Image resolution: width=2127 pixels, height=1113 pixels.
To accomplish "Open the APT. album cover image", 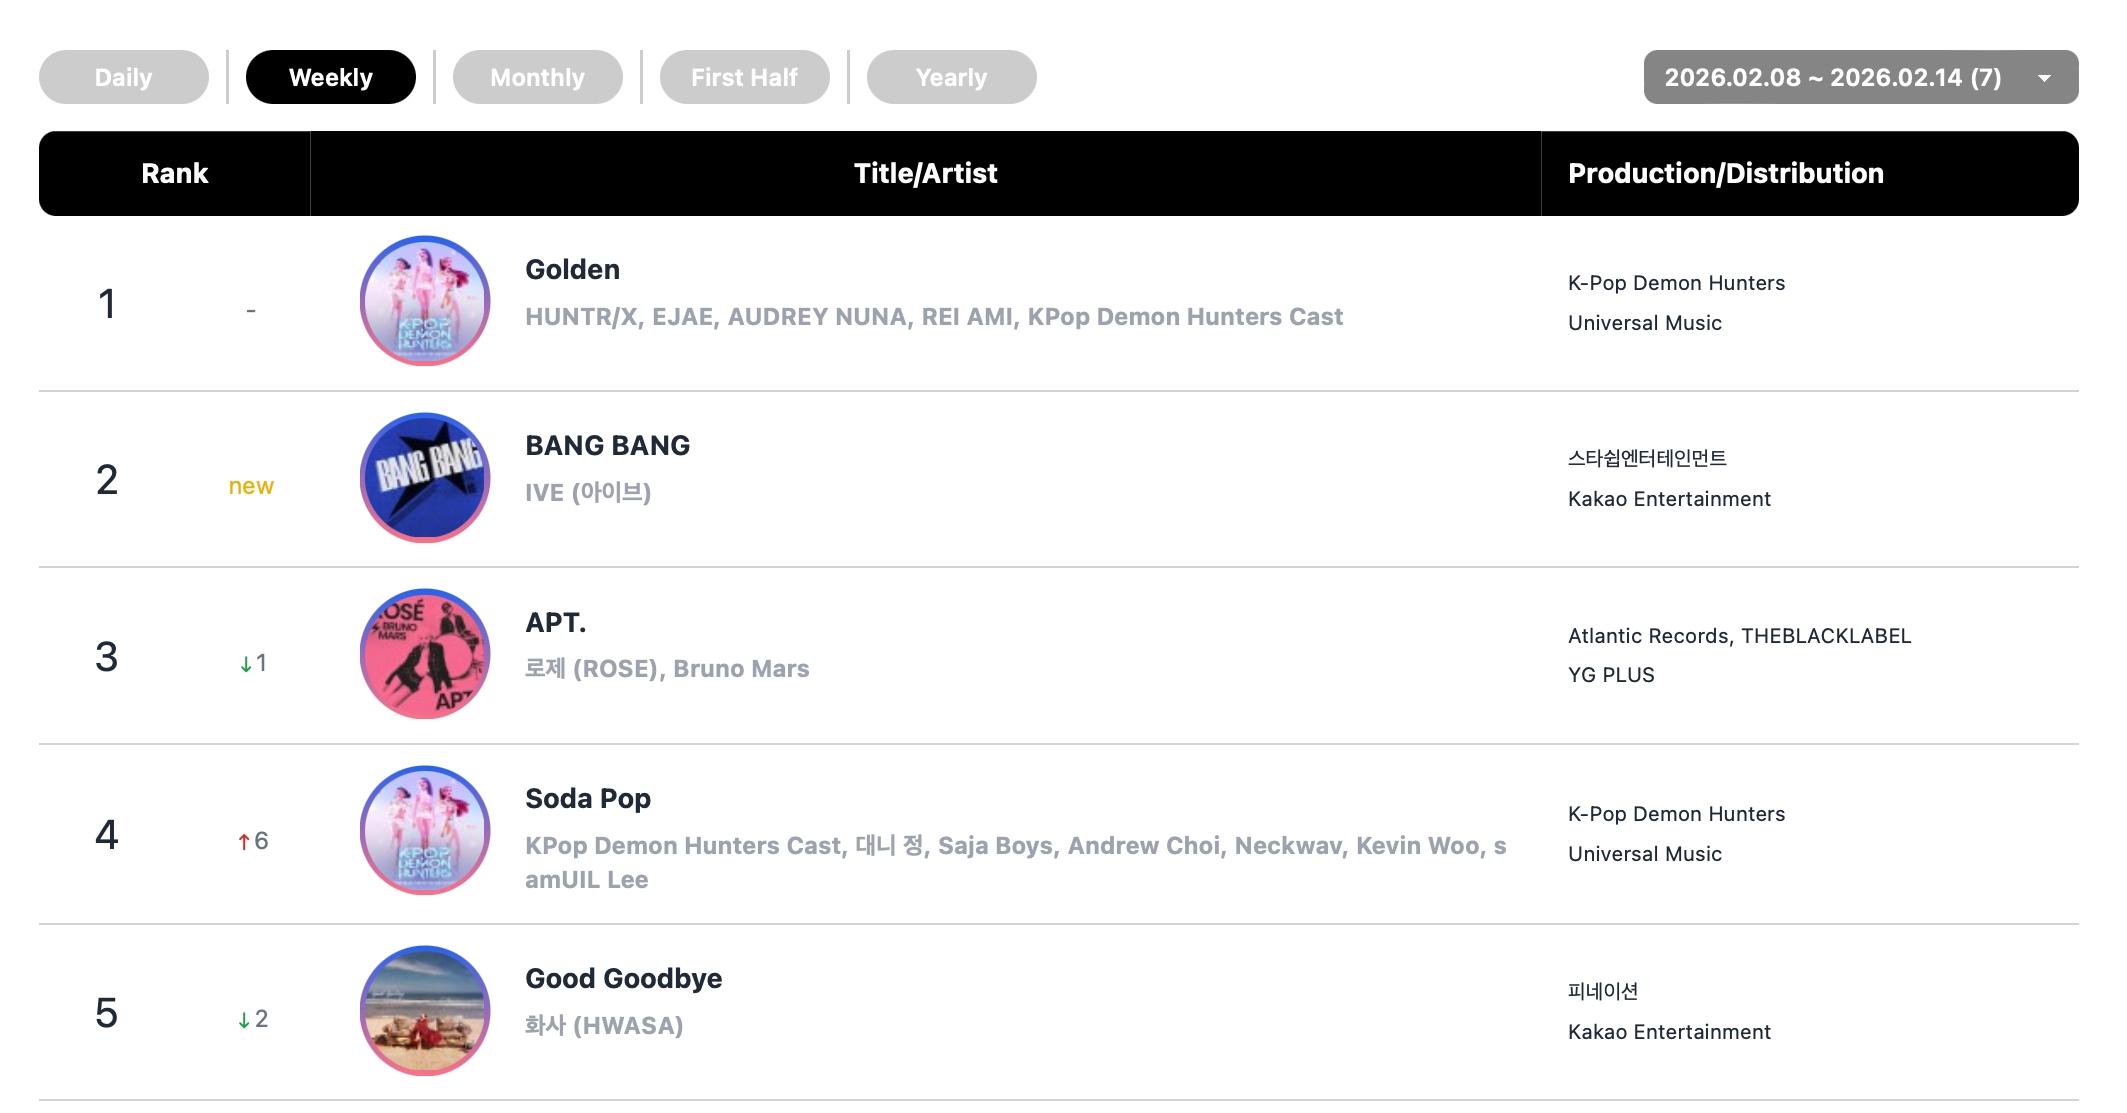I will pos(425,654).
